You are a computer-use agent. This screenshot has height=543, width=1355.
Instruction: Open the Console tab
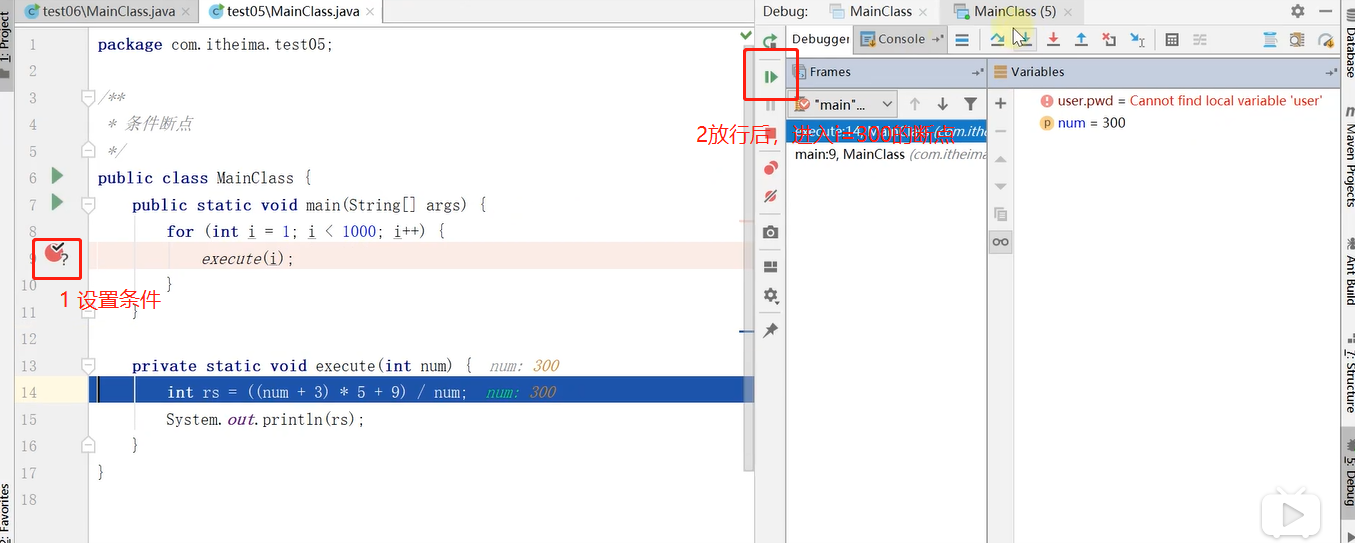click(901, 39)
